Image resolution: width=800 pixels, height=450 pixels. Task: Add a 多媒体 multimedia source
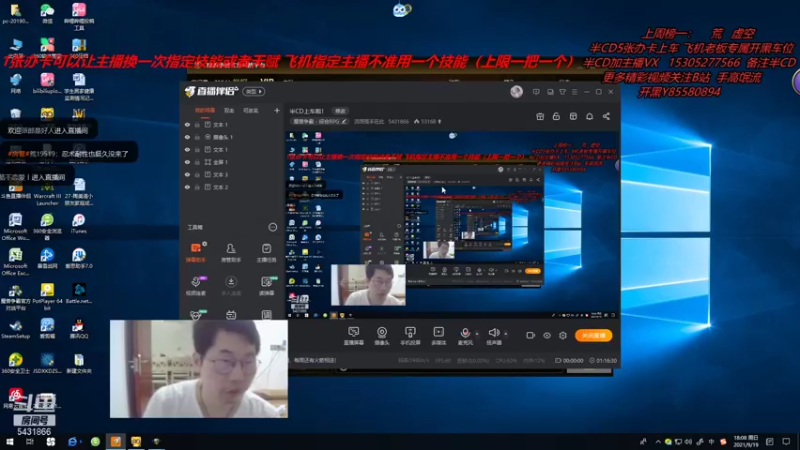pyautogui.click(x=438, y=336)
